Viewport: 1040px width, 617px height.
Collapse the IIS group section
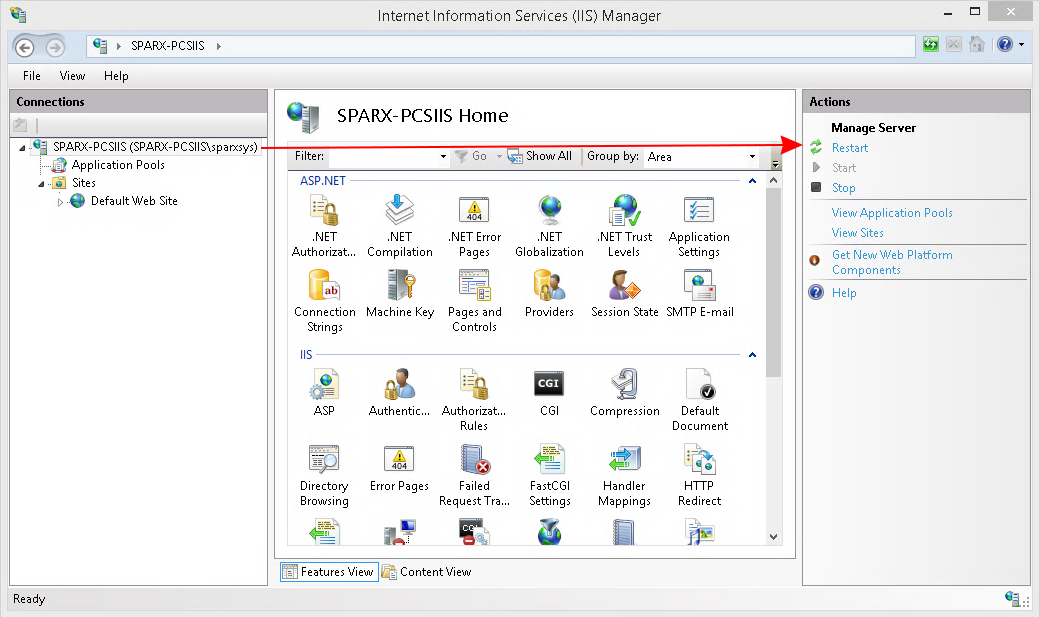[752, 355]
